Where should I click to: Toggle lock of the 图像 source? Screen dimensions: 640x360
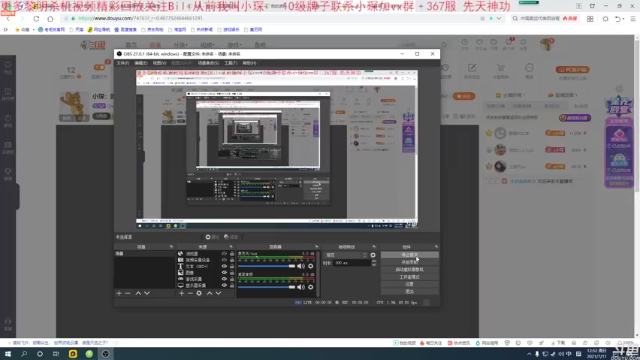click(x=232, y=272)
